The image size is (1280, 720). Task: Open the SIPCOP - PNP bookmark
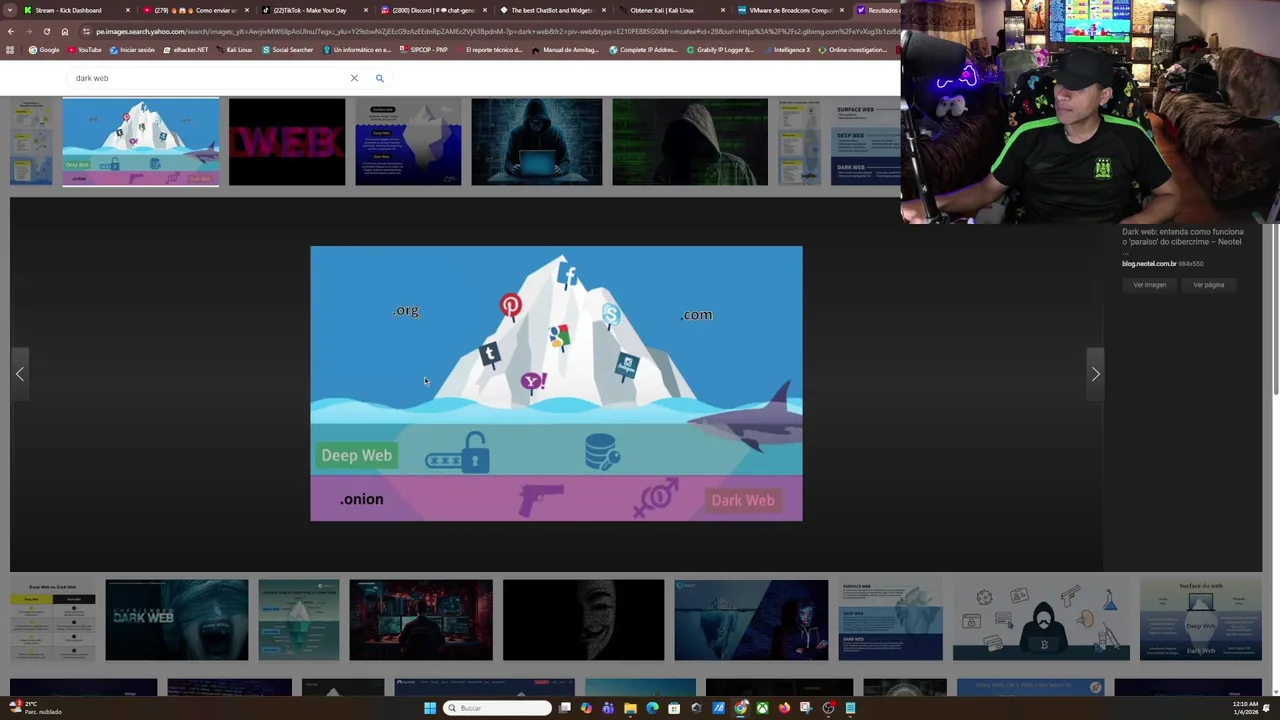pyautogui.click(x=424, y=50)
